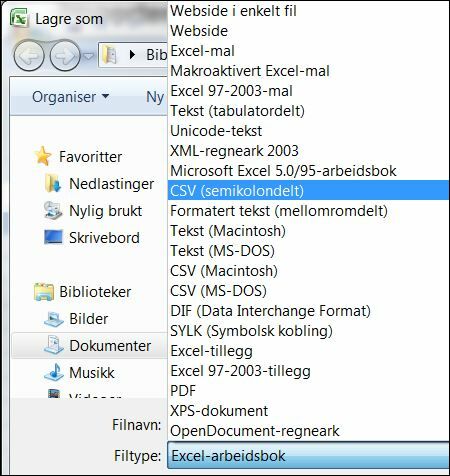Click the Bilder library icon

(x=53, y=319)
